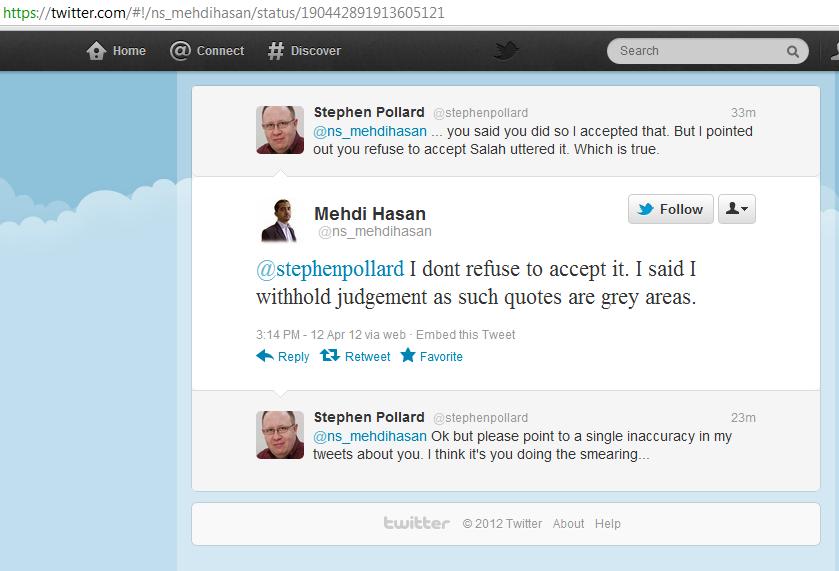
Task: Click the @ns_mehdihasan mention in bottom reply
Action: pyautogui.click(x=370, y=436)
